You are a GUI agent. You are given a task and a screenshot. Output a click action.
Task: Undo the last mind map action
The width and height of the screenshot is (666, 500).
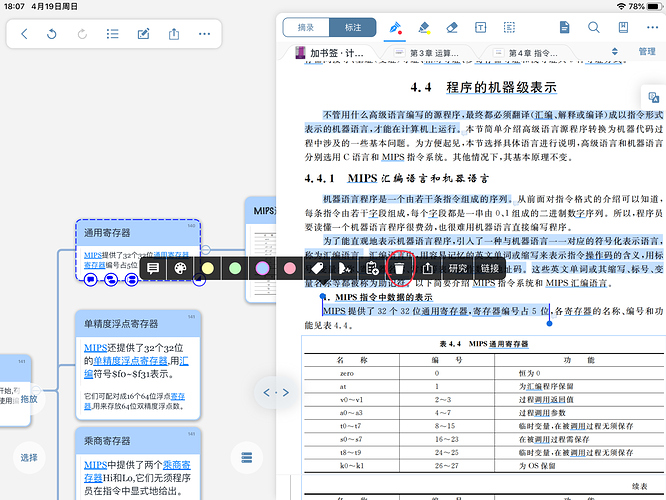point(51,34)
